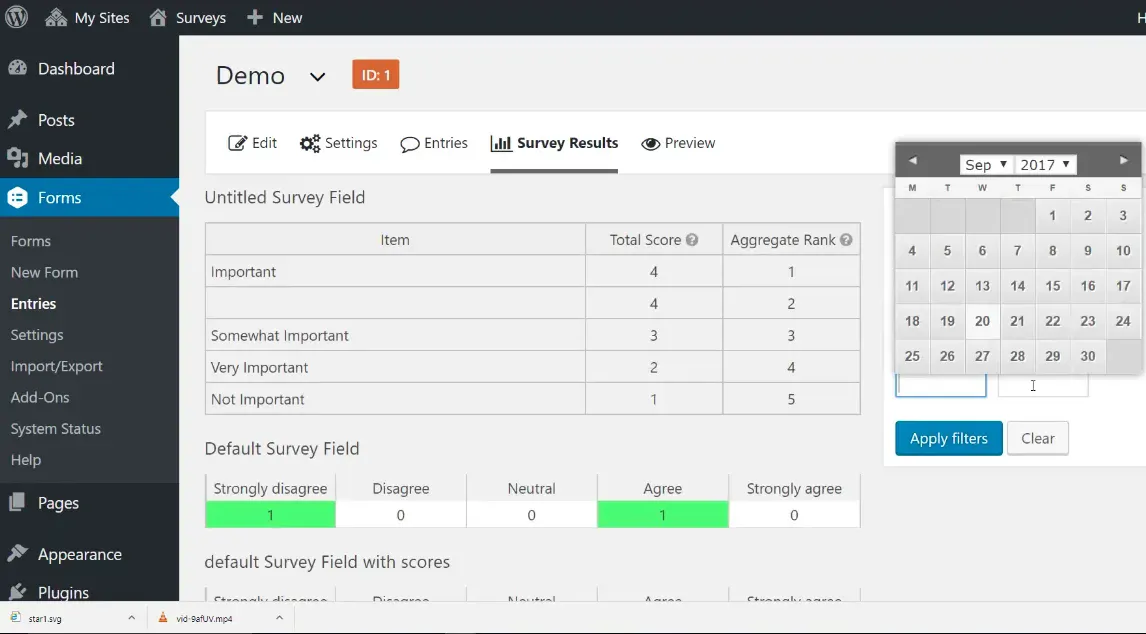Viewport: 1146px width, 634px height.
Task: Open the year dropdown showing 2017
Action: click(1046, 165)
